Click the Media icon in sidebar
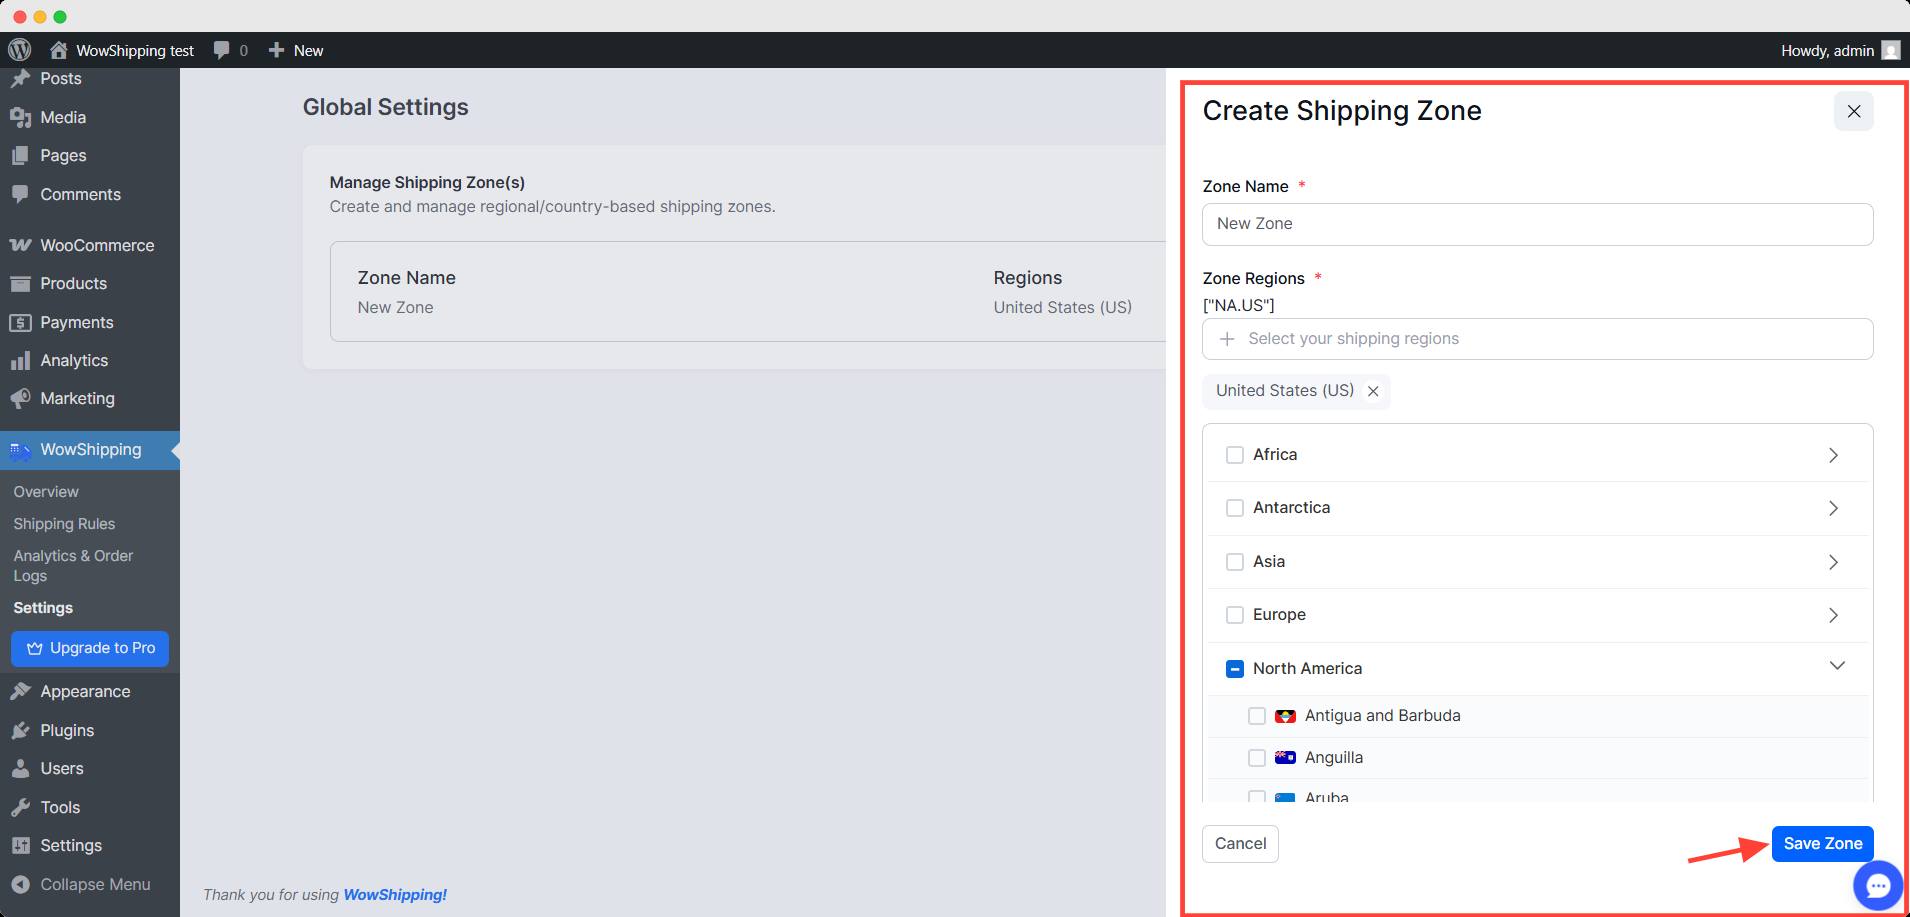 coord(20,117)
